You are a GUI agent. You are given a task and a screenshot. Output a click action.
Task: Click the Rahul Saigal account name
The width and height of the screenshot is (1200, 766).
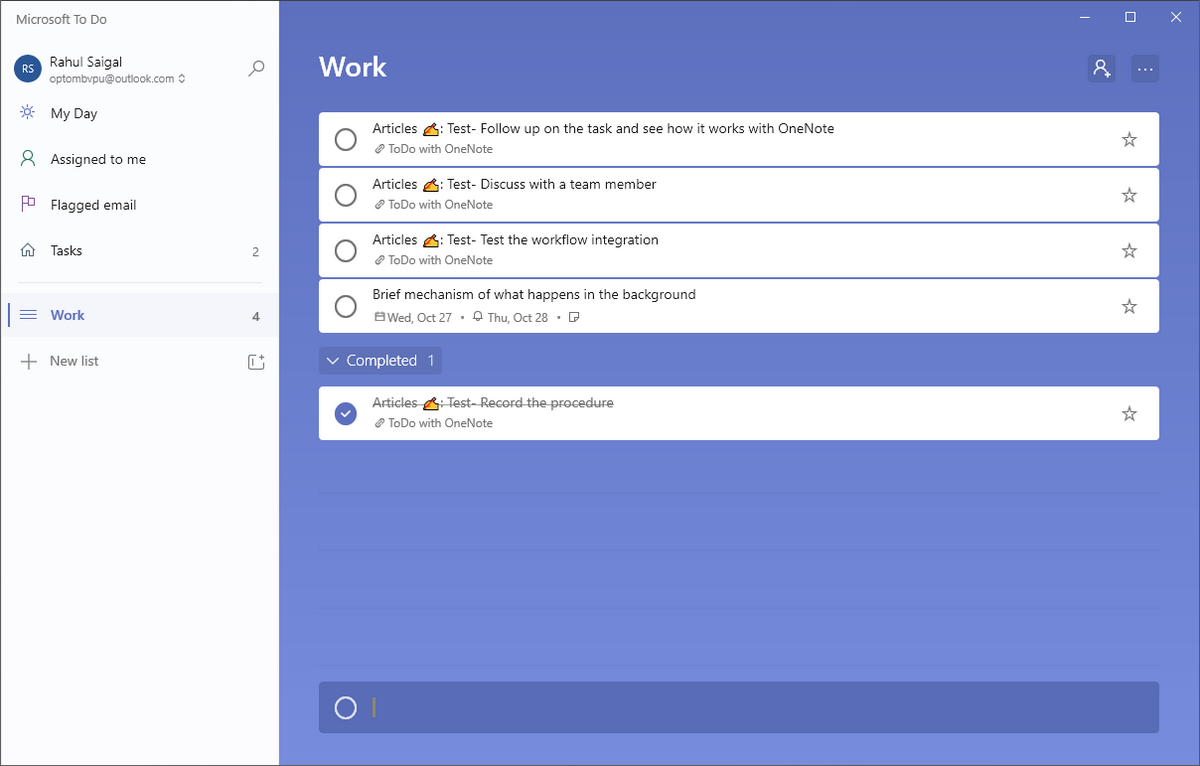86,62
